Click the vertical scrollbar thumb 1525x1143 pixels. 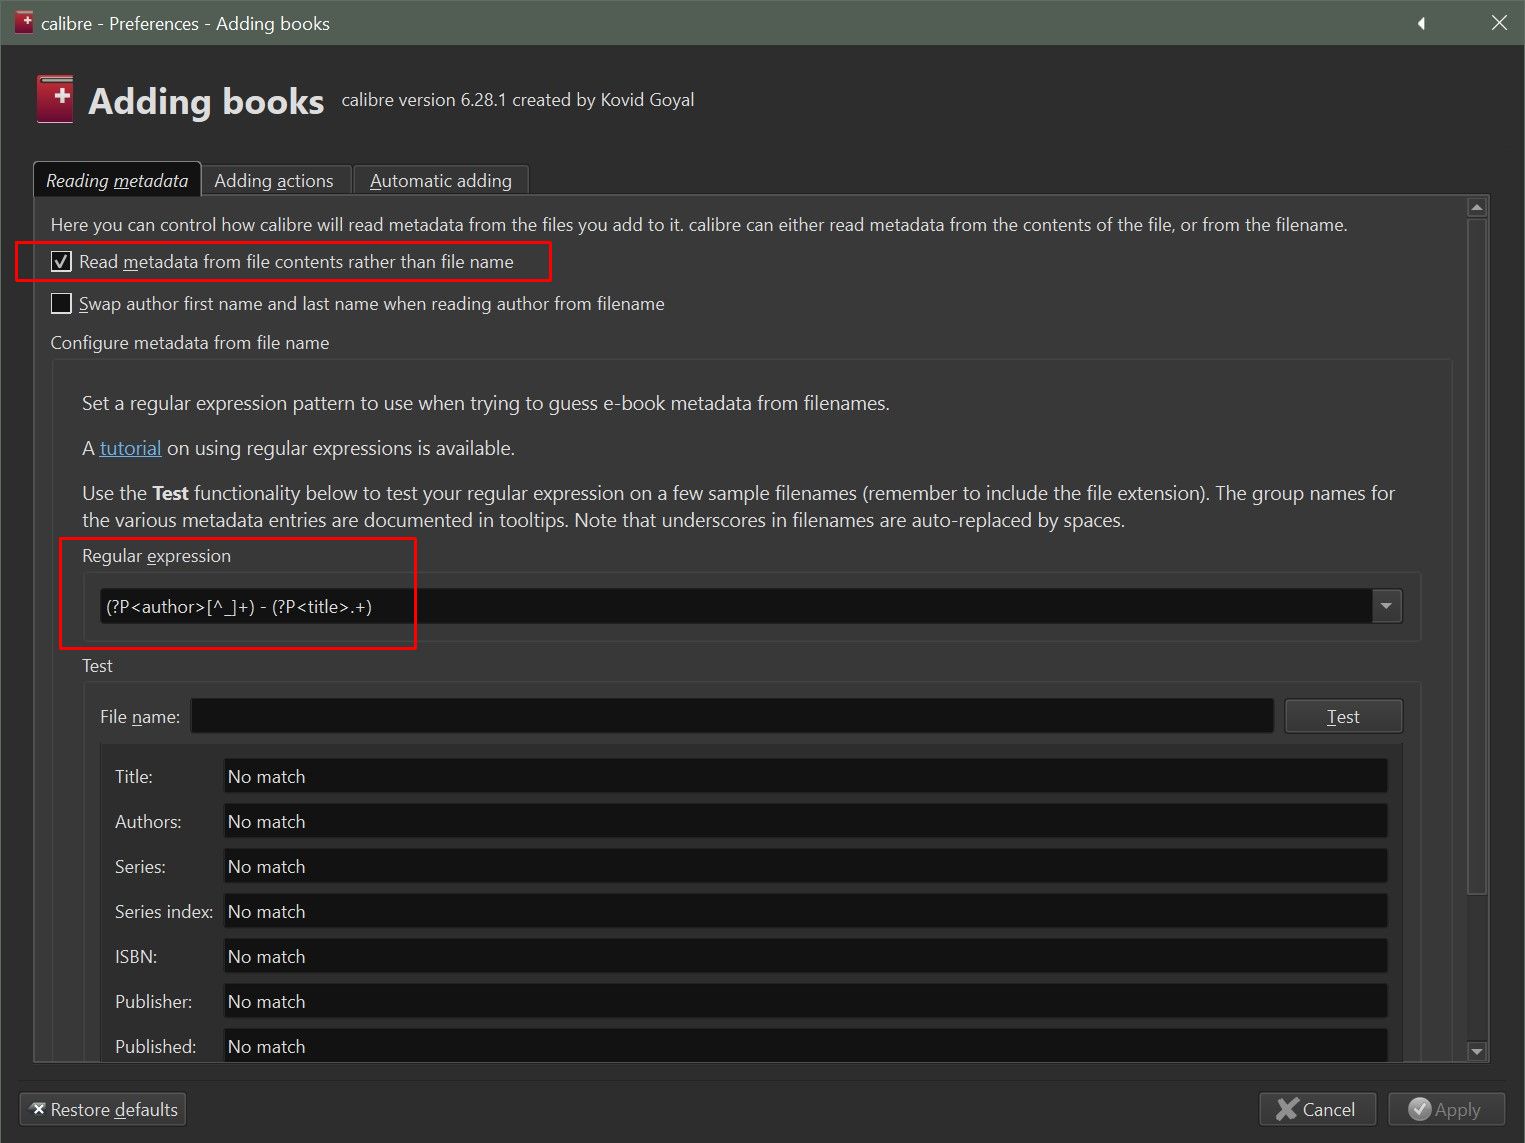point(1477,556)
